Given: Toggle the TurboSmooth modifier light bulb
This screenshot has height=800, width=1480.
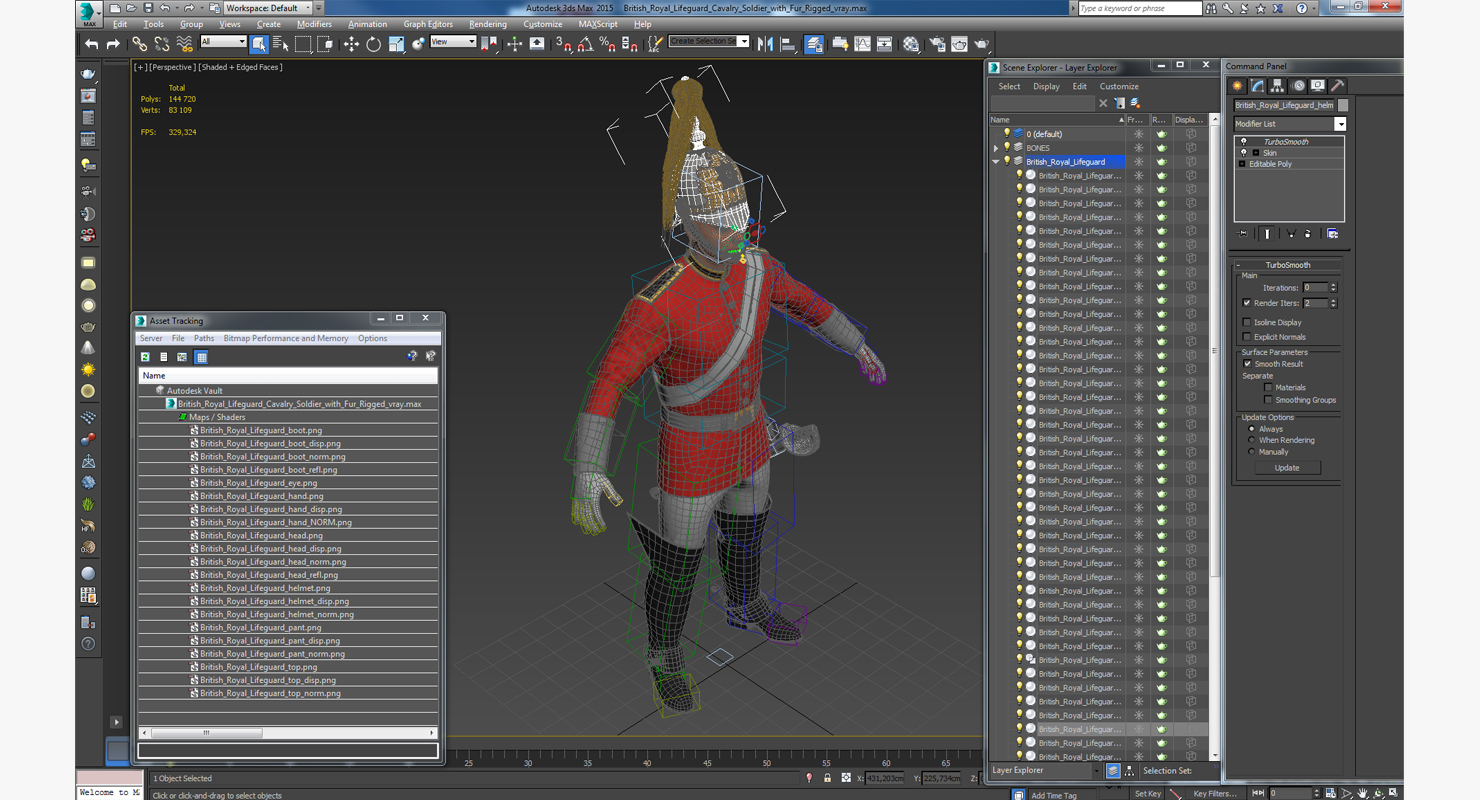Looking at the screenshot, I should [x=1244, y=142].
